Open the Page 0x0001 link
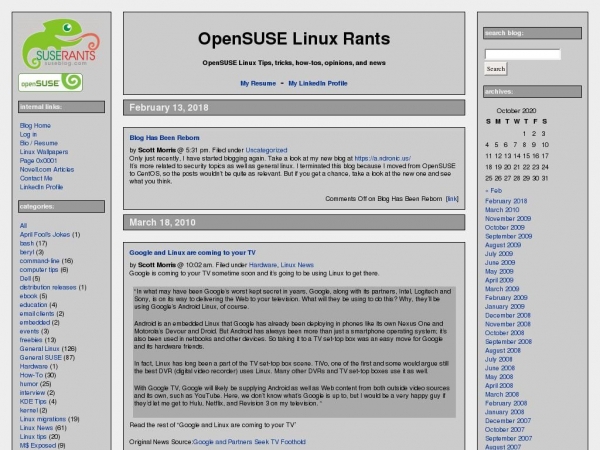Viewport: 600px width, 450px height. pos(38,161)
